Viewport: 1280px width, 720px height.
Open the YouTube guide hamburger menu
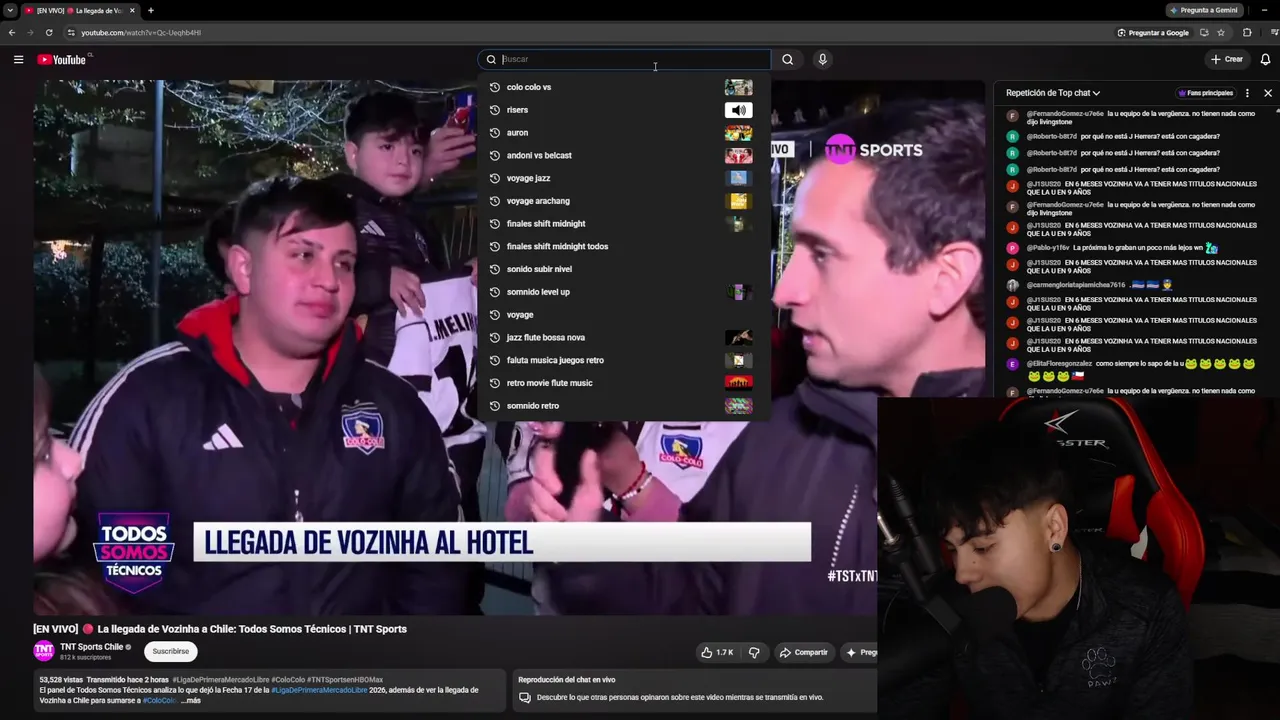point(18,59)
